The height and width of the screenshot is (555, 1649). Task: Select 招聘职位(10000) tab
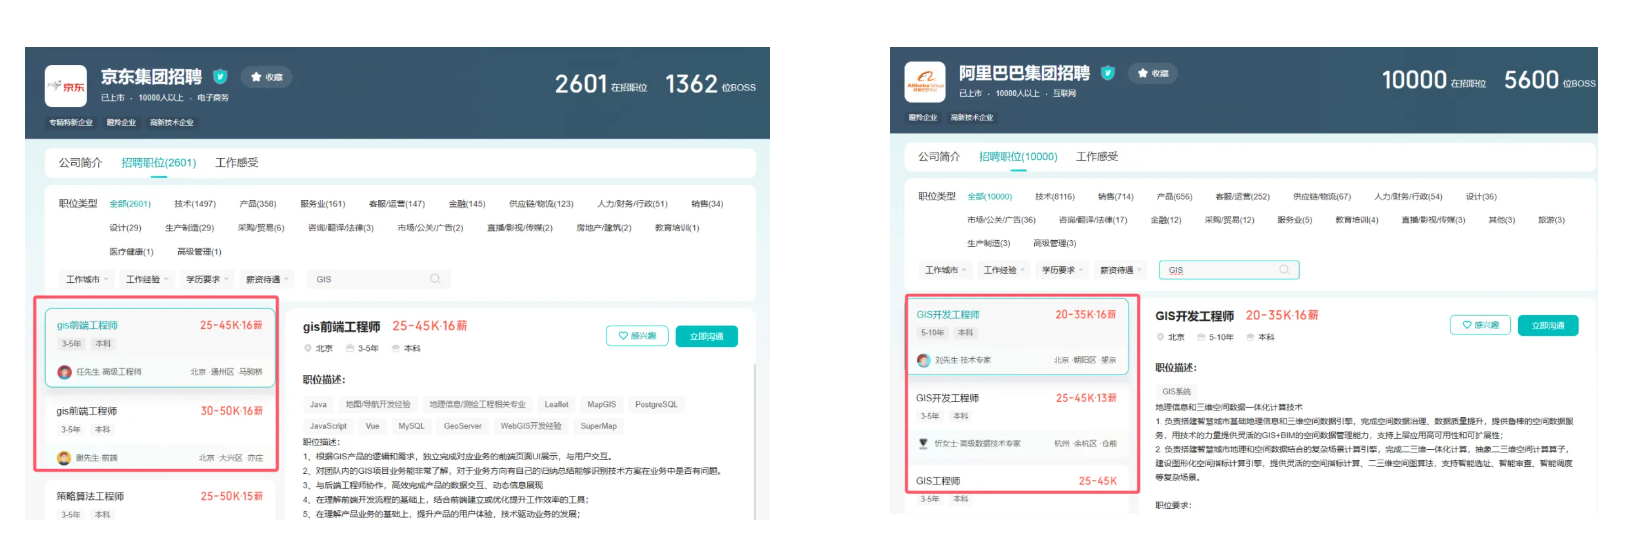point(1018,156)
